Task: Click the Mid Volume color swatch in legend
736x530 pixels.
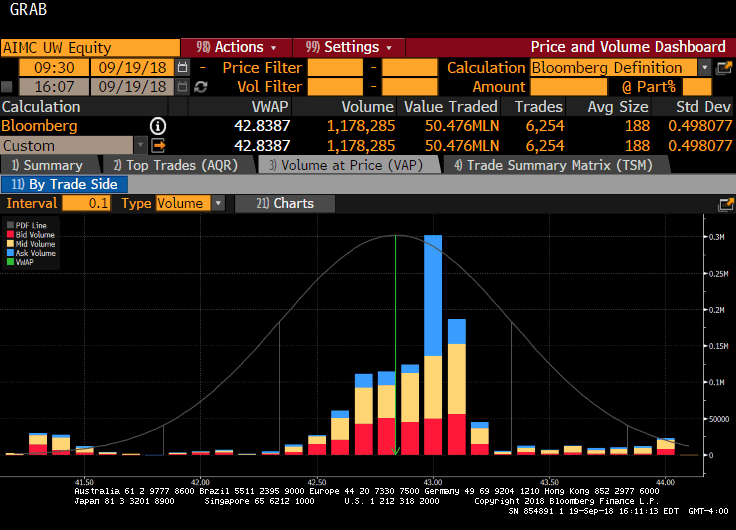Action: coord(11,243)
